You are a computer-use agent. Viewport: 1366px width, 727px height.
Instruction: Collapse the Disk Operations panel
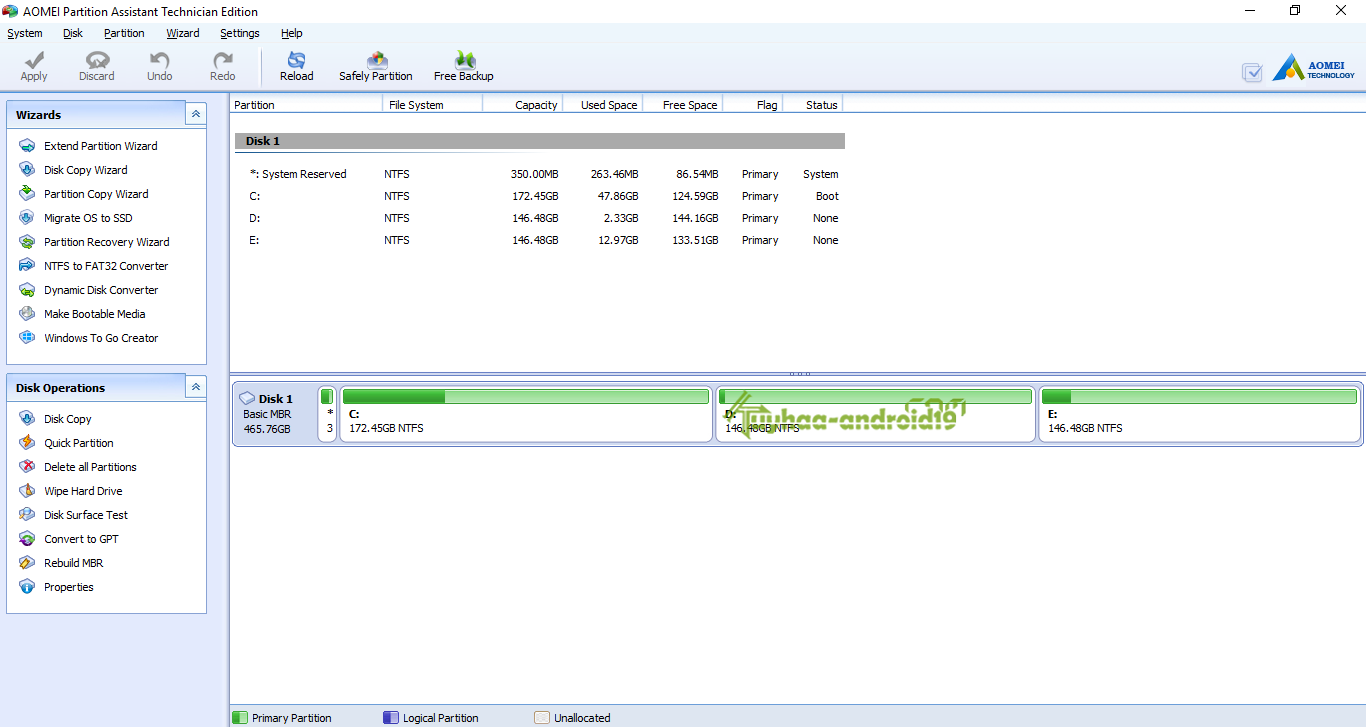point(196,387)
